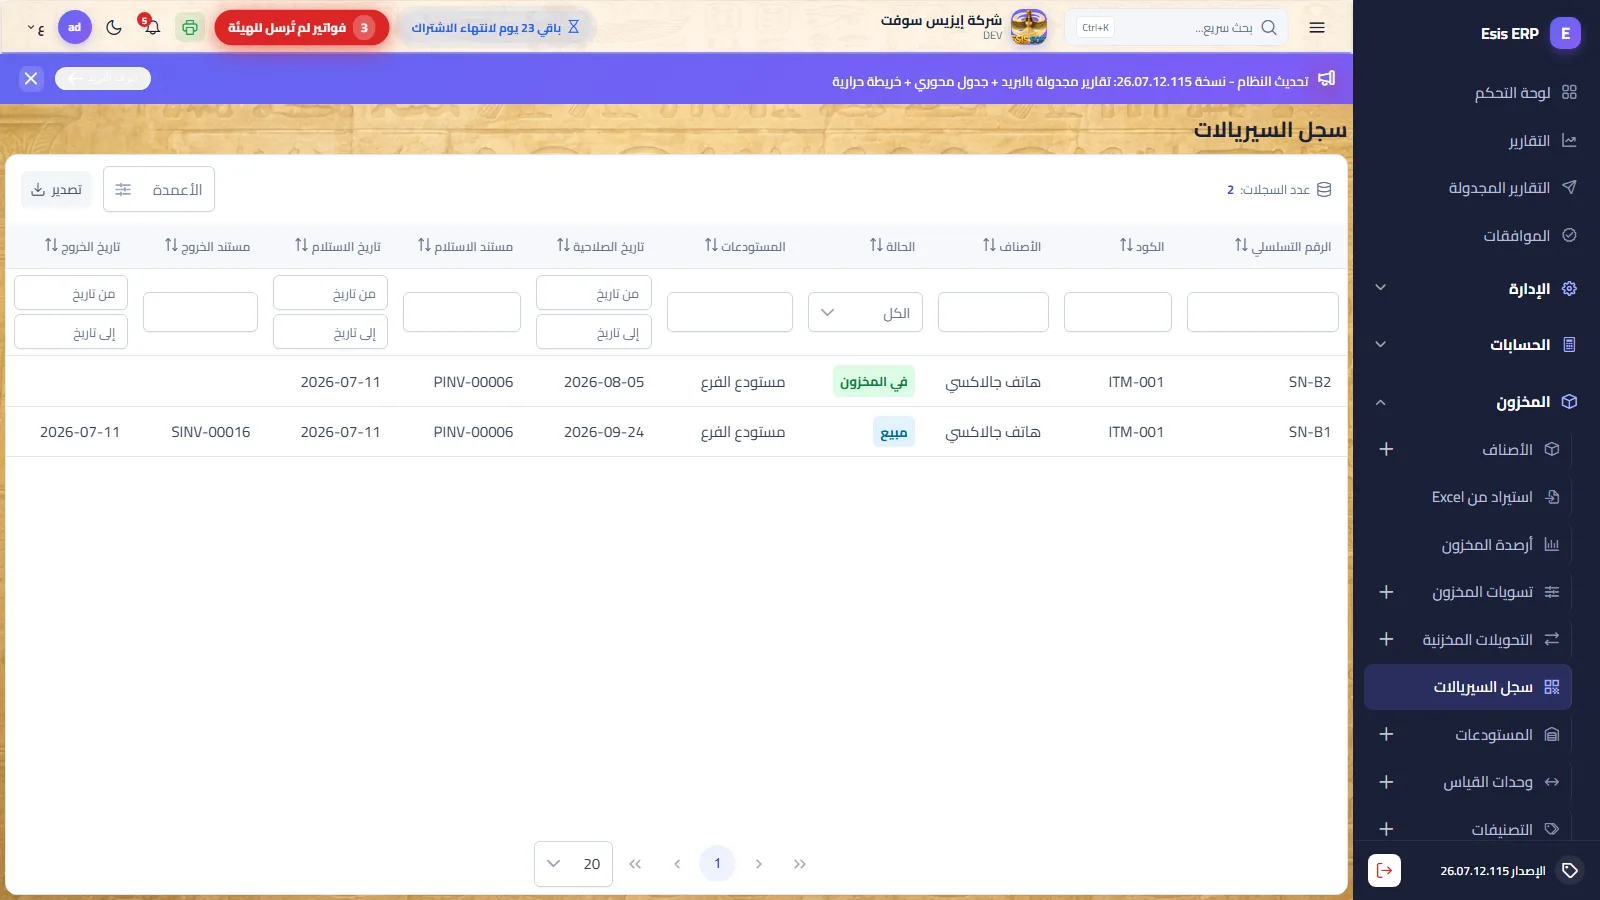Image resolution: width=1600 pixels, height=900 pixels.
Task: Sort by warehouses column المستودعات
Action: [x=745, y=246]
